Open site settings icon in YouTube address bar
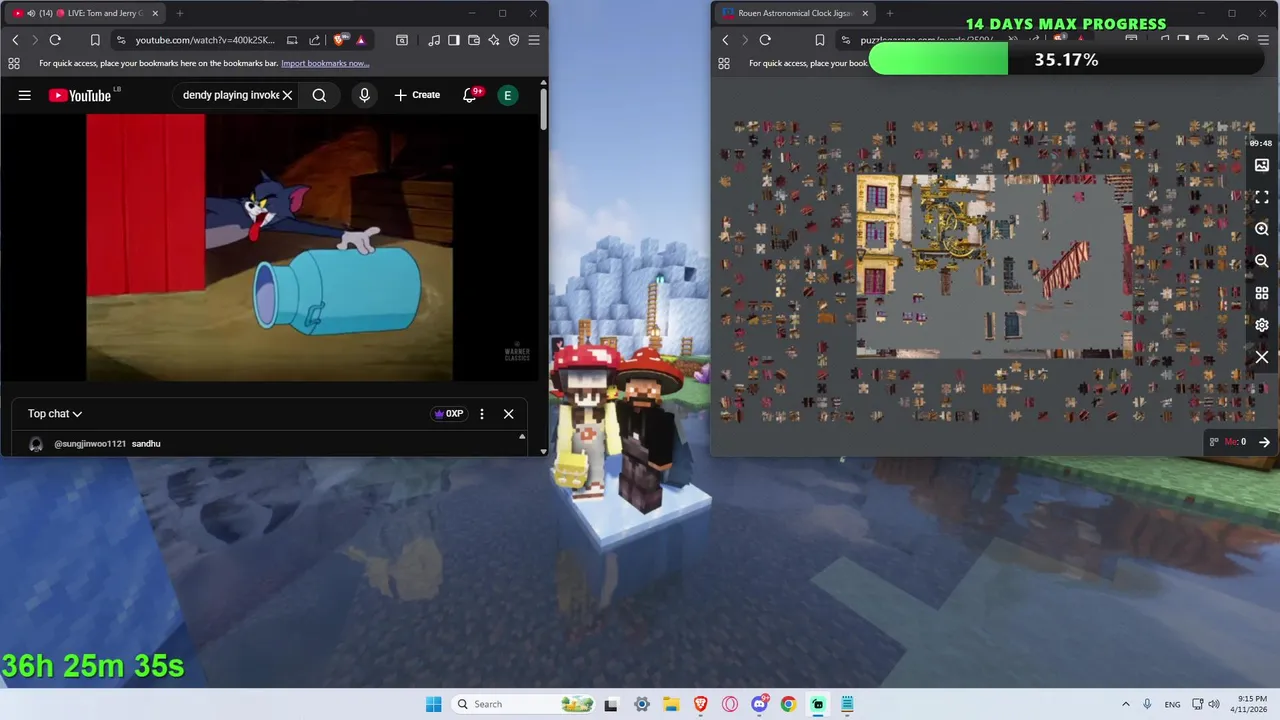 click(121, 40)
